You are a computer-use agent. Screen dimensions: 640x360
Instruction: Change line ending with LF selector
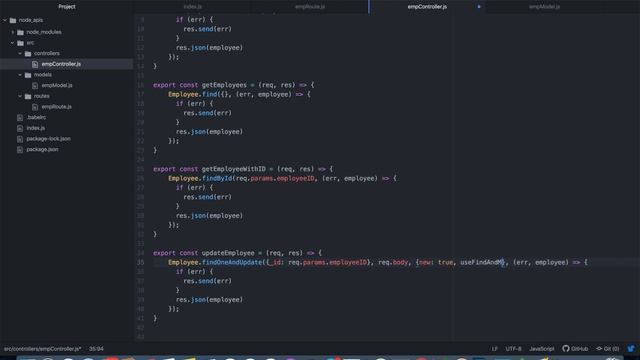pyautogui.click(x=494, y=349)
